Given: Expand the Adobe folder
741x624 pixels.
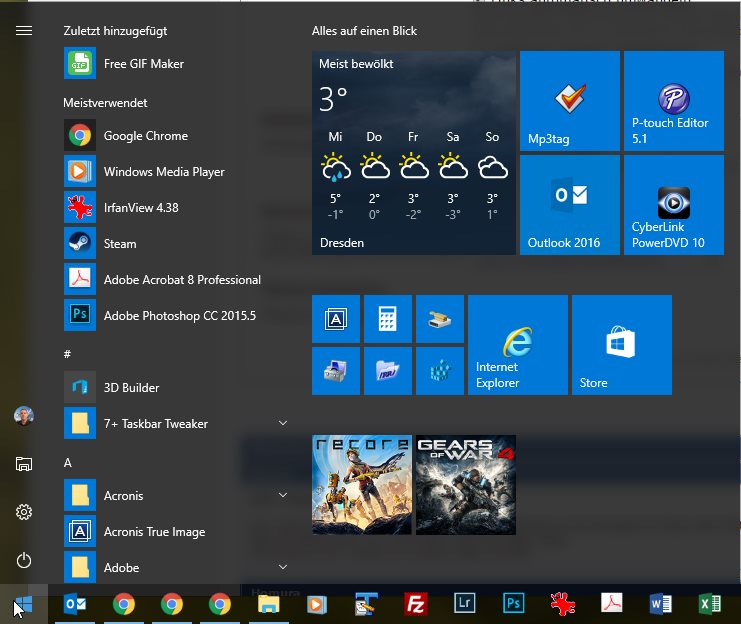Looking at the screenshot, I should coord(282,568).
